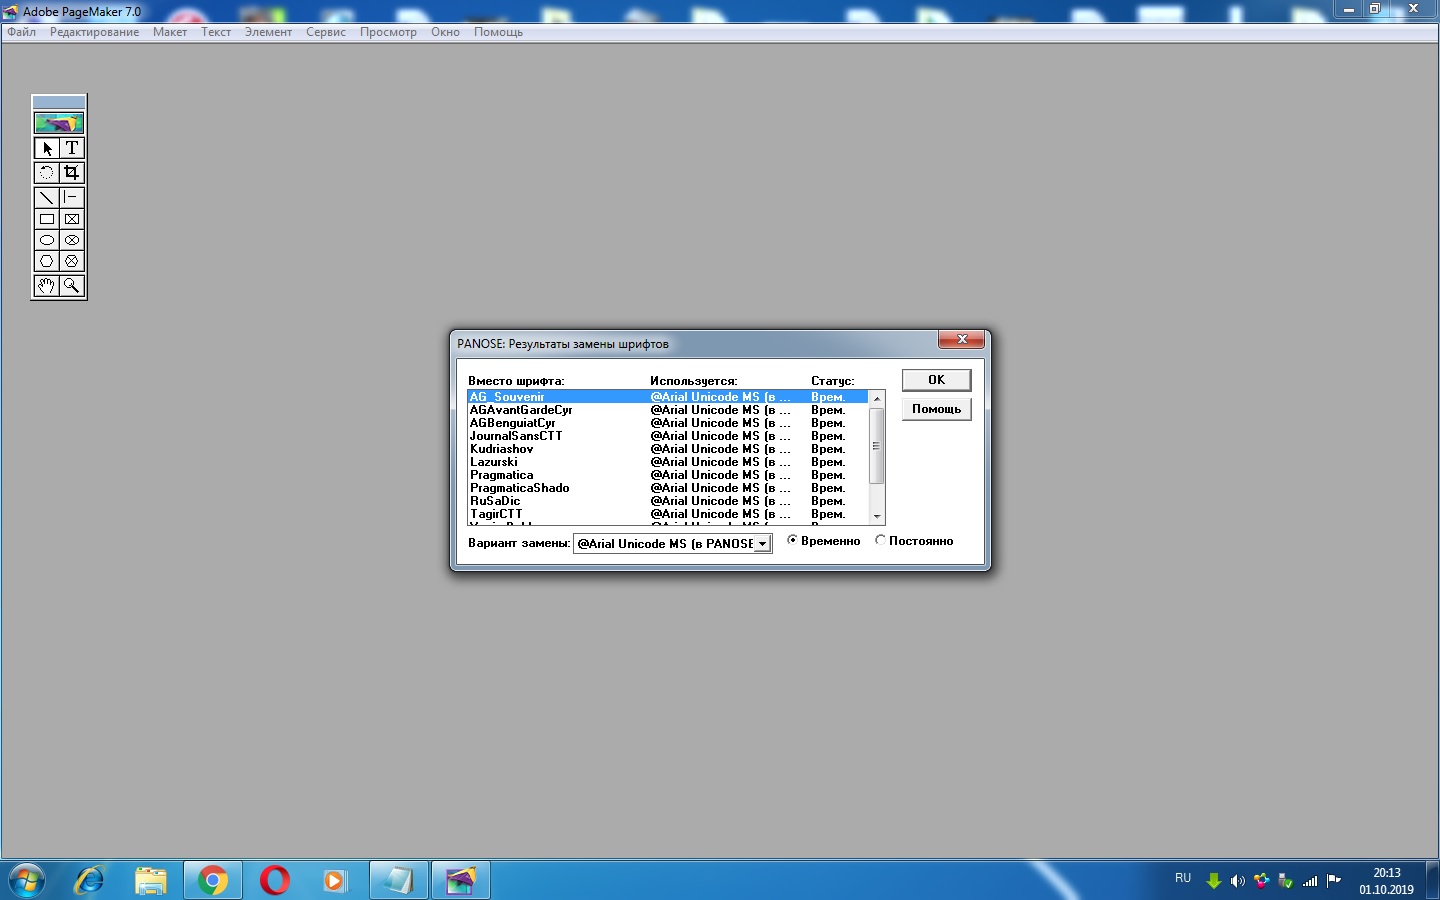This screenshot has width=1440, height=900.
Task: Select the AG_Souvenir font row
Action: [x=667, y=397]
